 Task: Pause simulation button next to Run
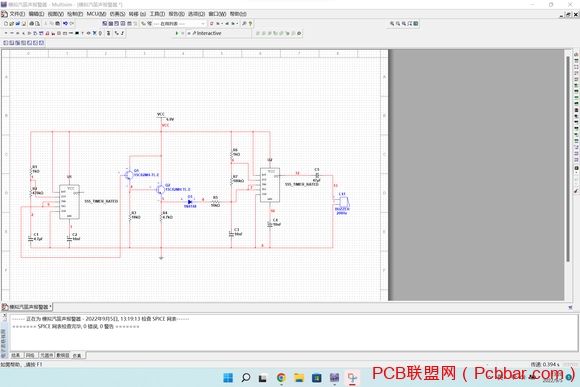pyautogui.click(x=182, y=33)
